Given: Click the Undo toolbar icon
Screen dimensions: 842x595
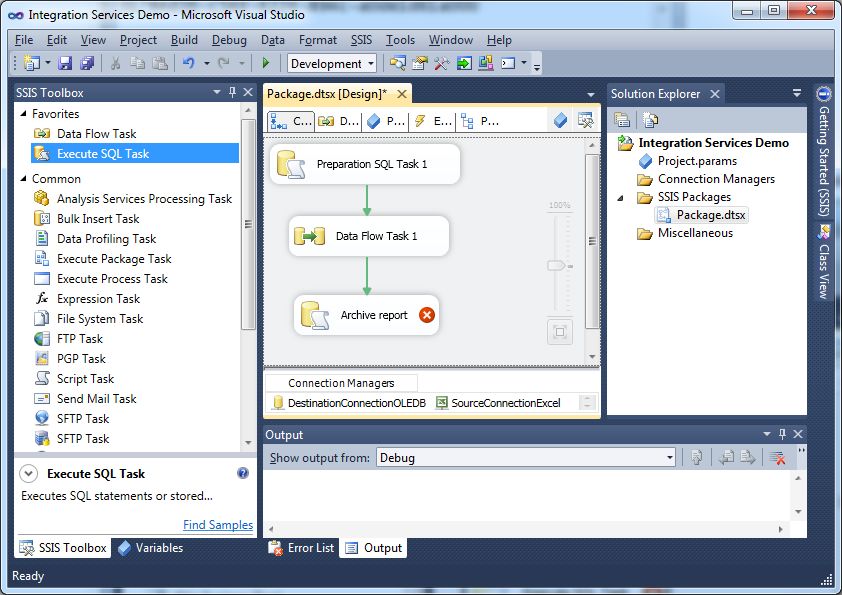Looking at the screenshot, I should (188, 63).
